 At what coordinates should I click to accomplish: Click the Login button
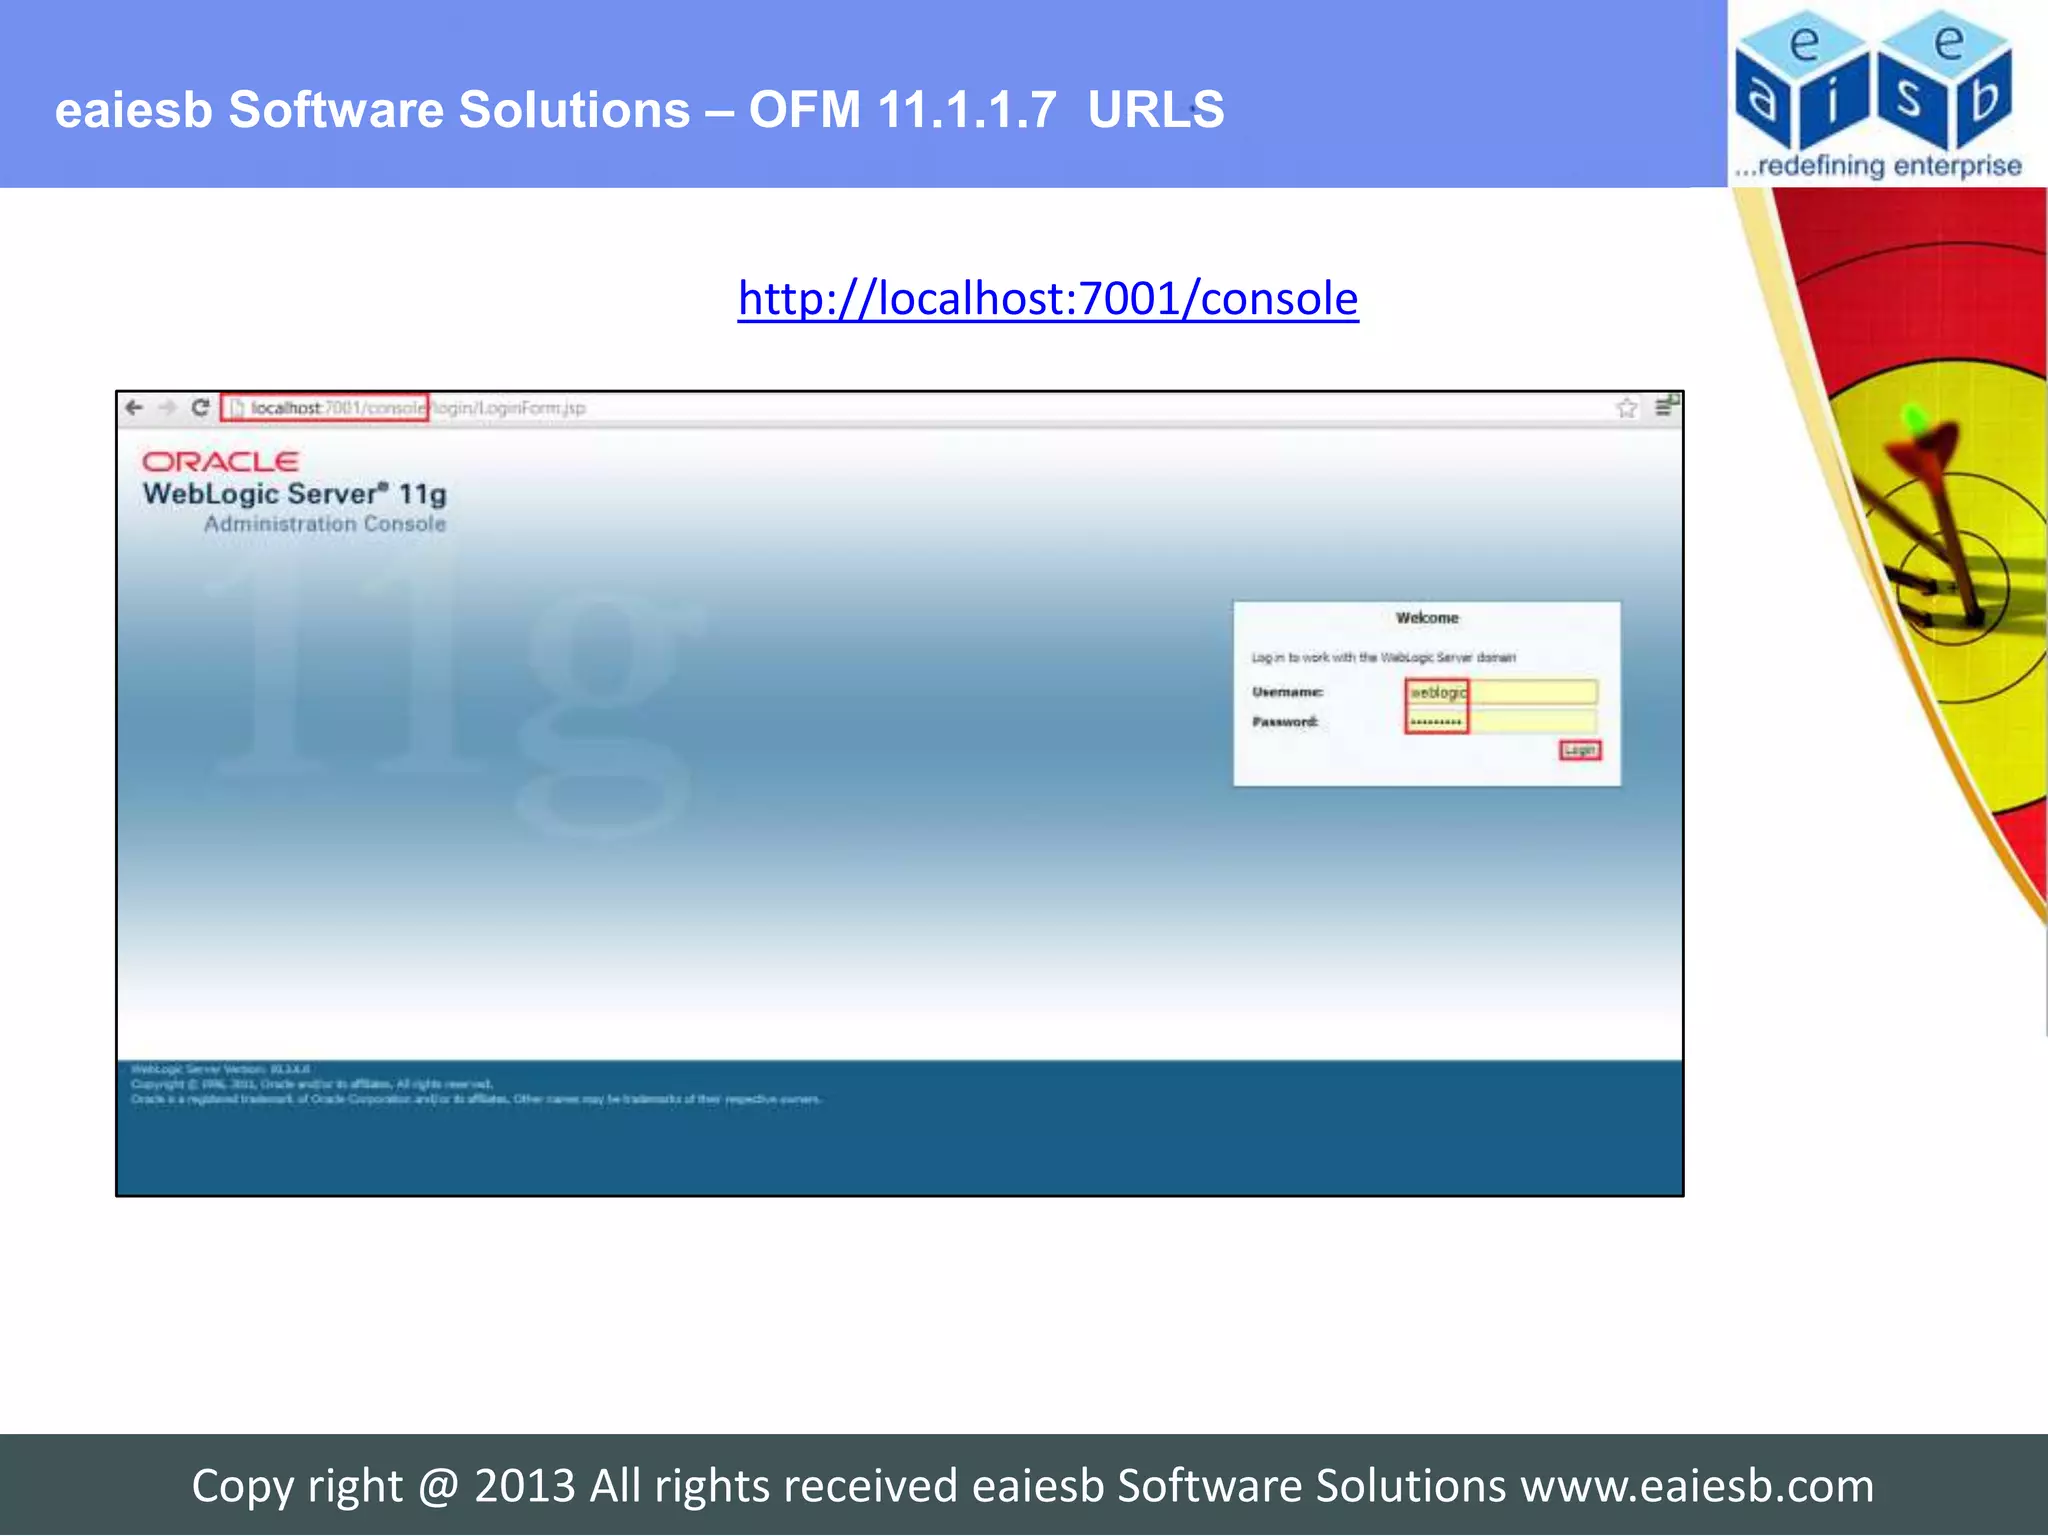point(1580,750)
